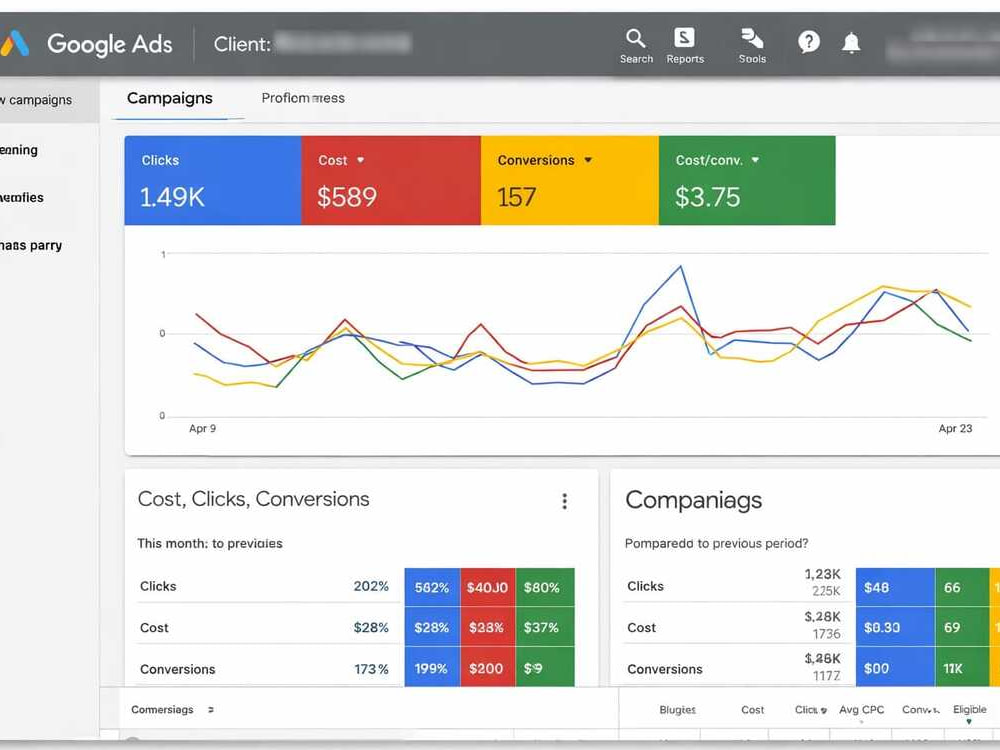Screen dimensions: 1000x750
Task: Click the '1.49K' clicks value
Action: point(172,197)
